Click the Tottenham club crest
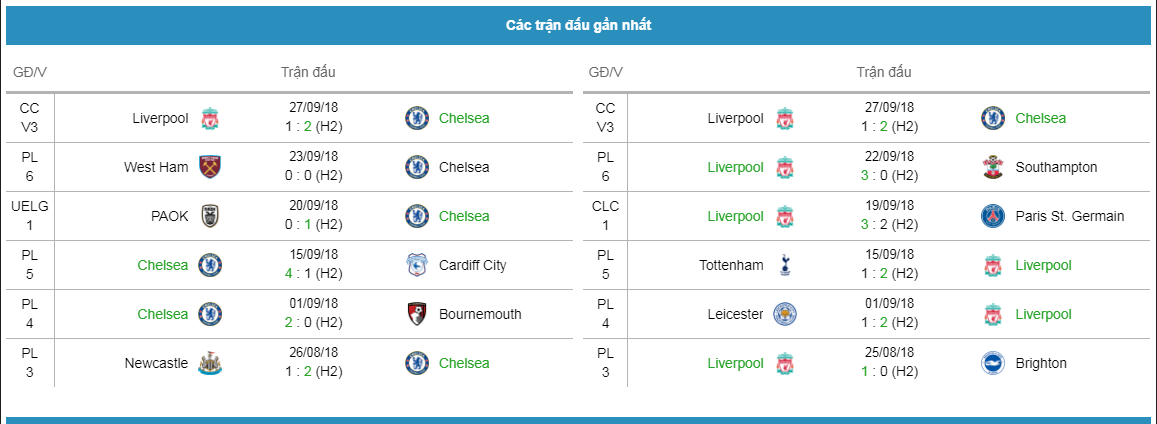Image resolution: width=1157 pixels, height=424 pixels. click(786, 265)
